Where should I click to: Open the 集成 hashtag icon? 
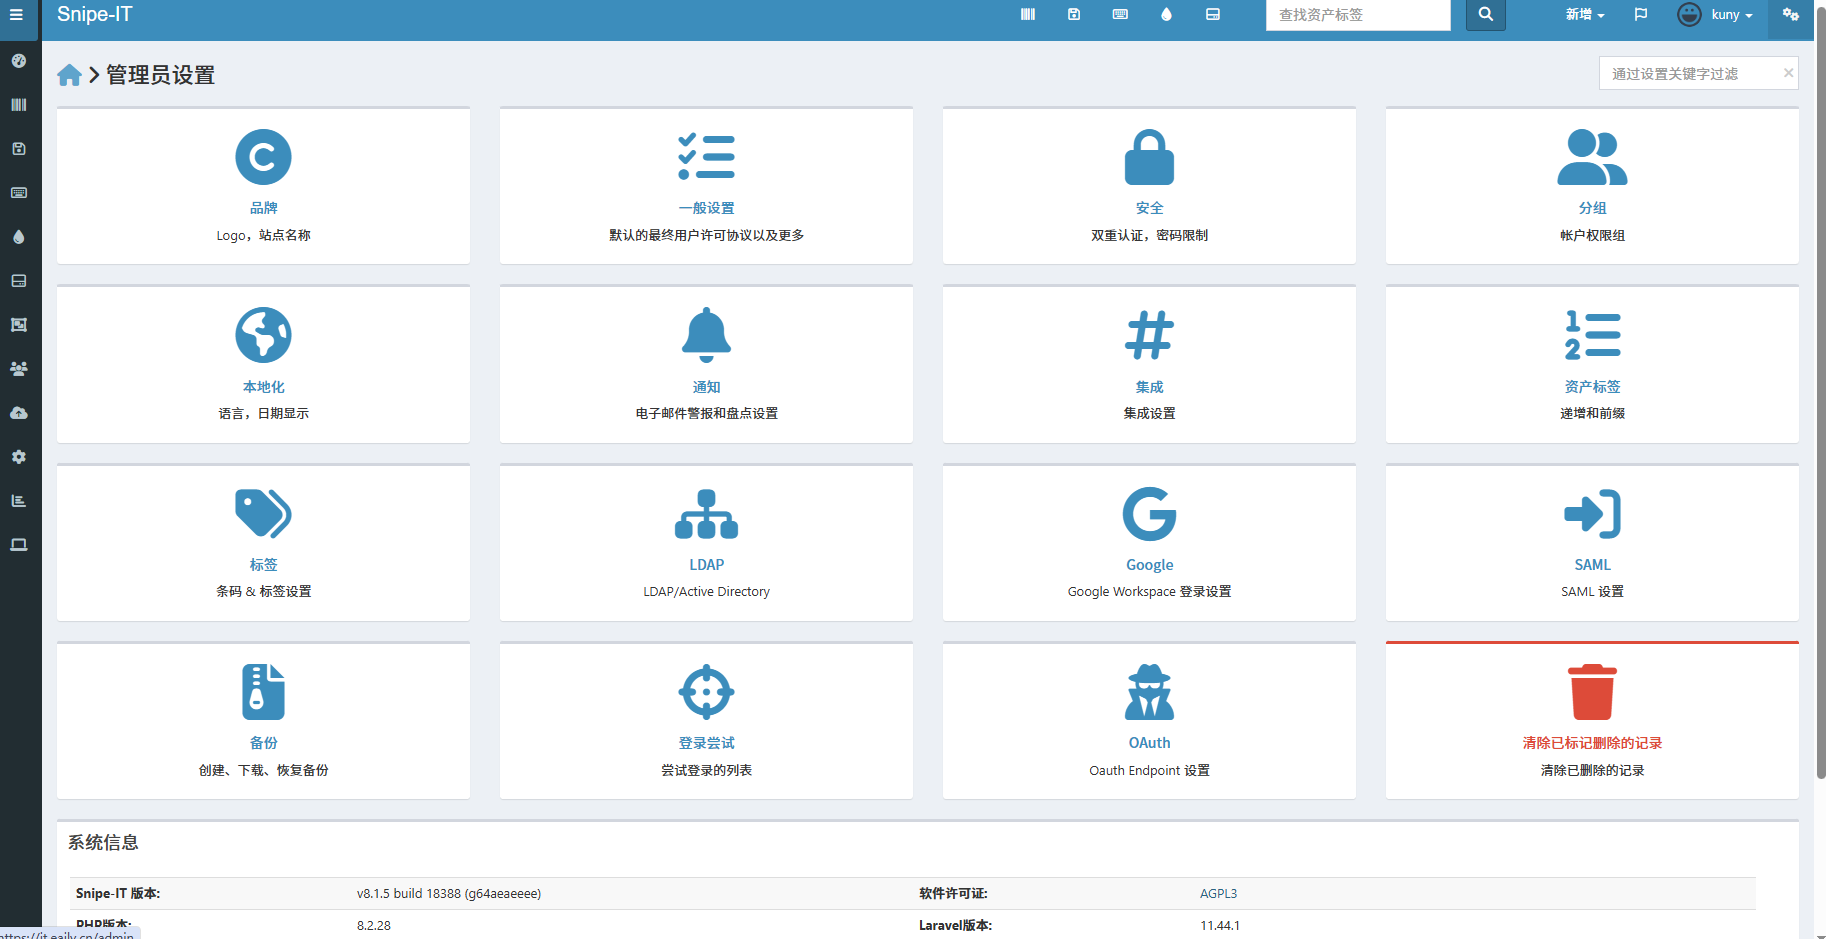click(x=1149, y=335)
